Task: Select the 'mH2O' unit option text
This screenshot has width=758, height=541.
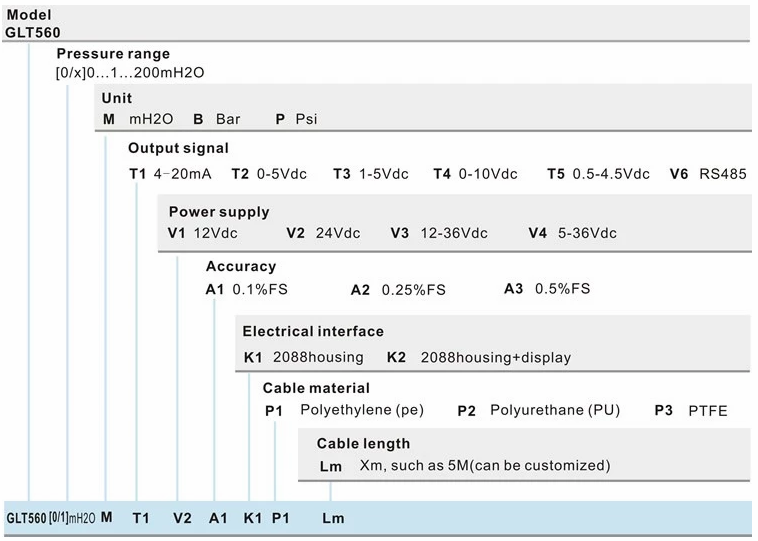Action: [x=151, y=119]
